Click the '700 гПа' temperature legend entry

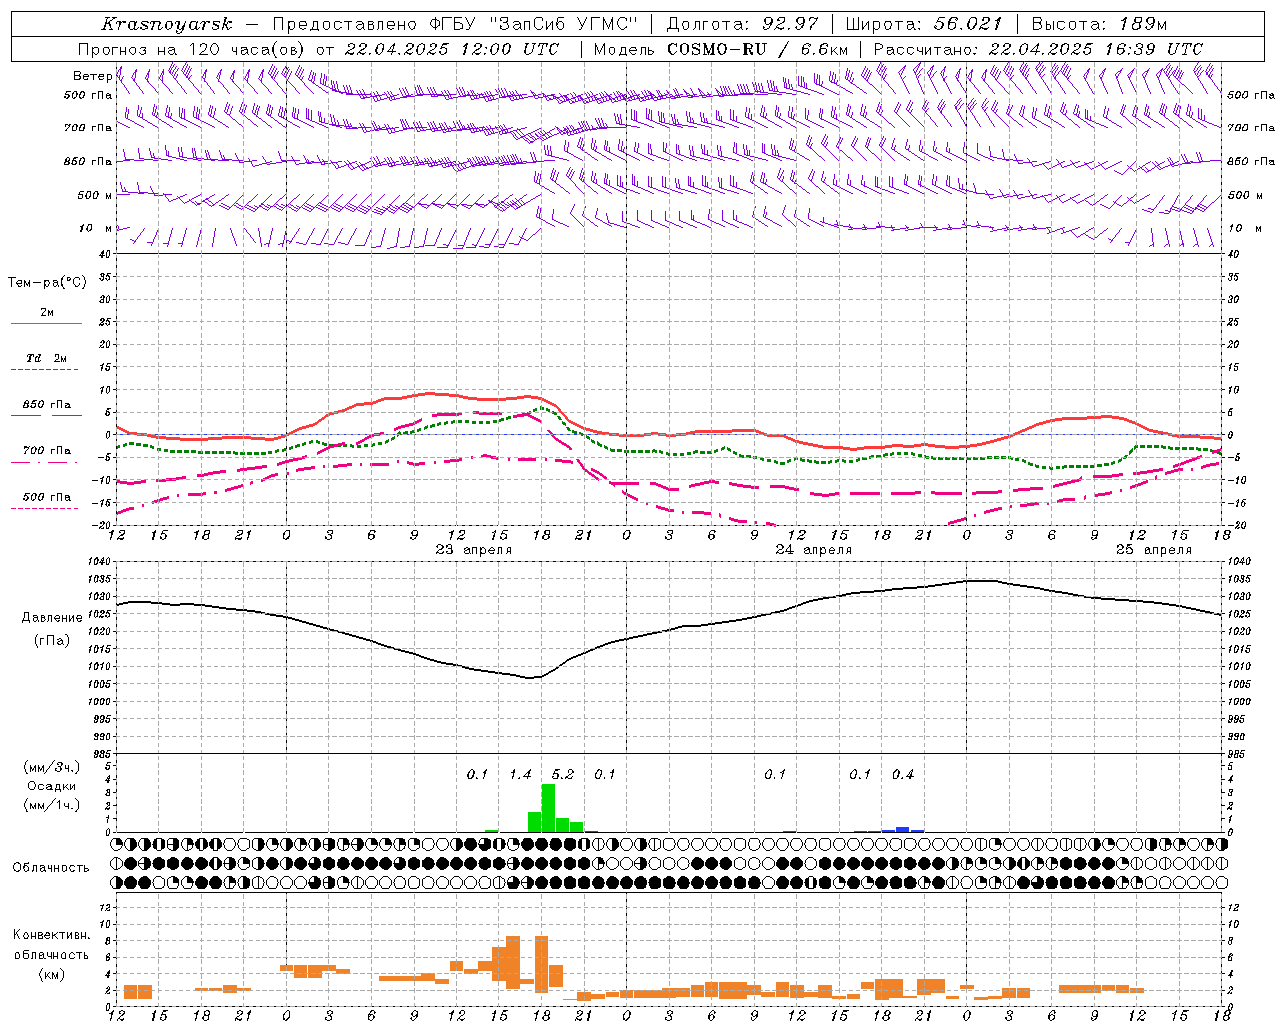tap(47, 451)
